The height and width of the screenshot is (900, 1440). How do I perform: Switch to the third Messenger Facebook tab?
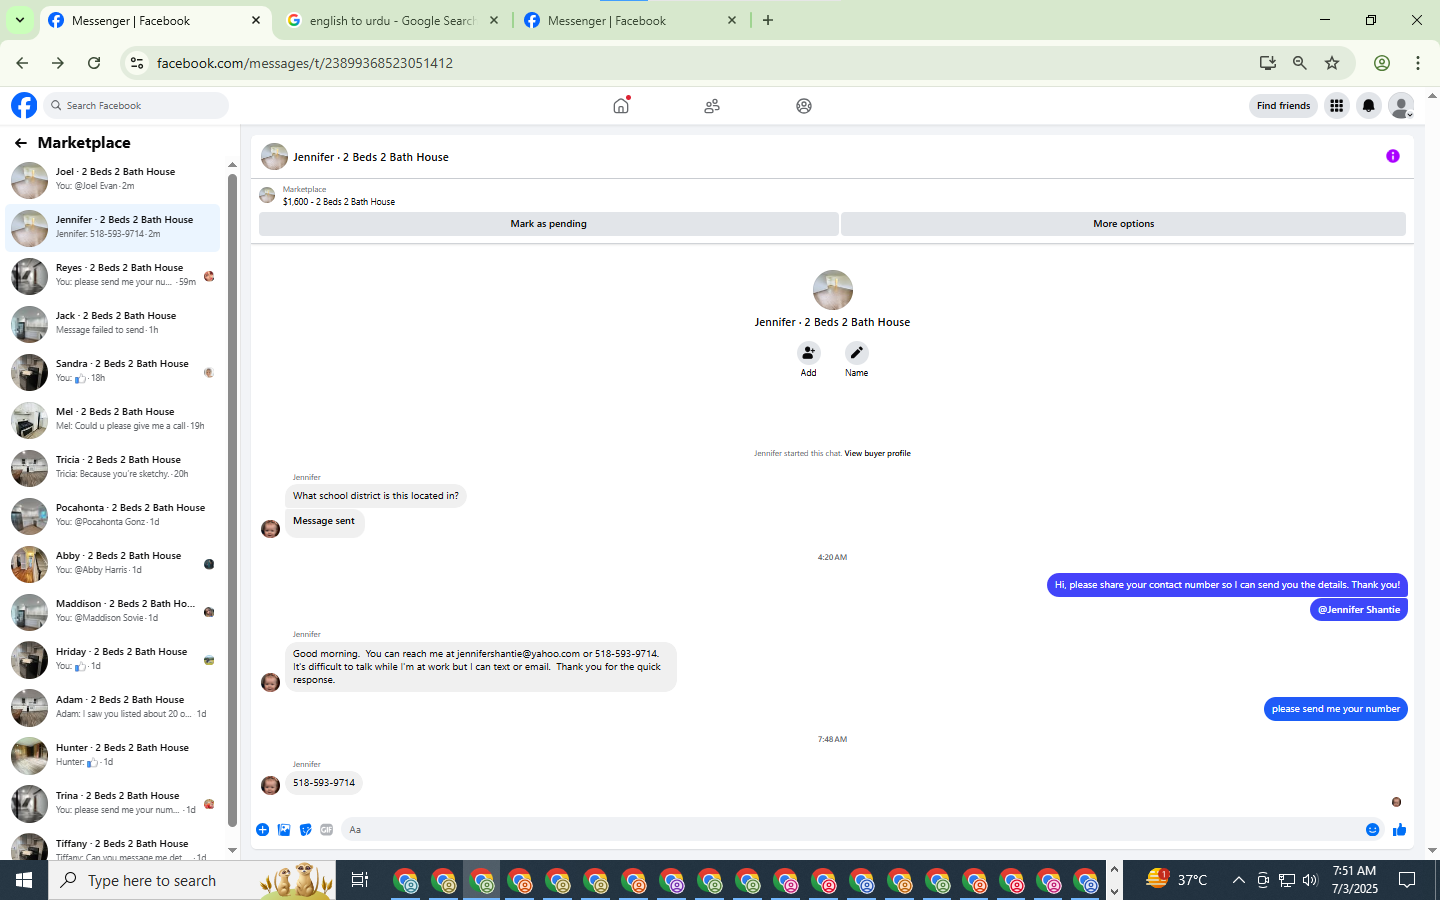(x=630, y=20)
